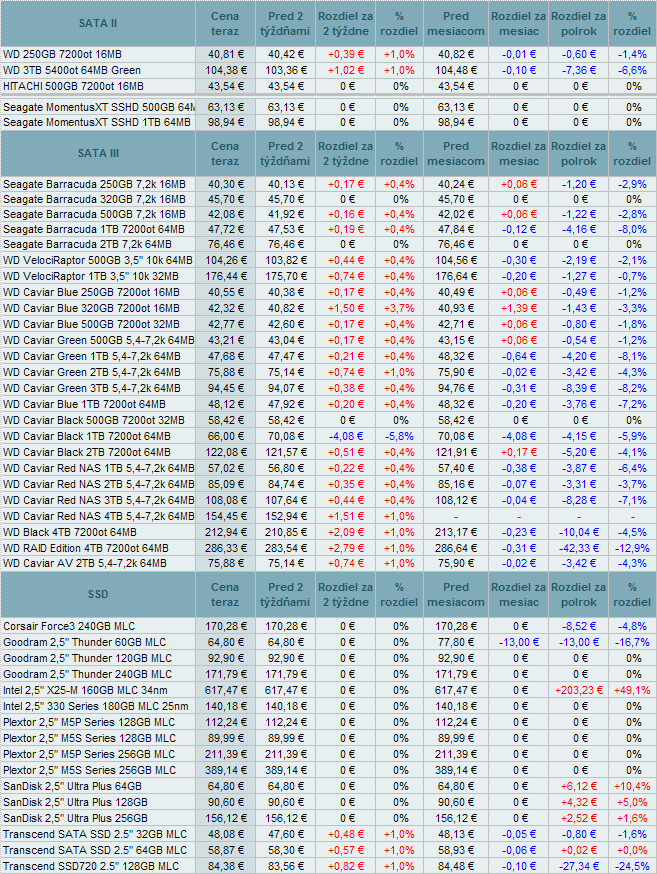Screen dimensions: 657x874
Task: Click WD Black 4TB 7200ot 64MB name
Action: point(70,532)
